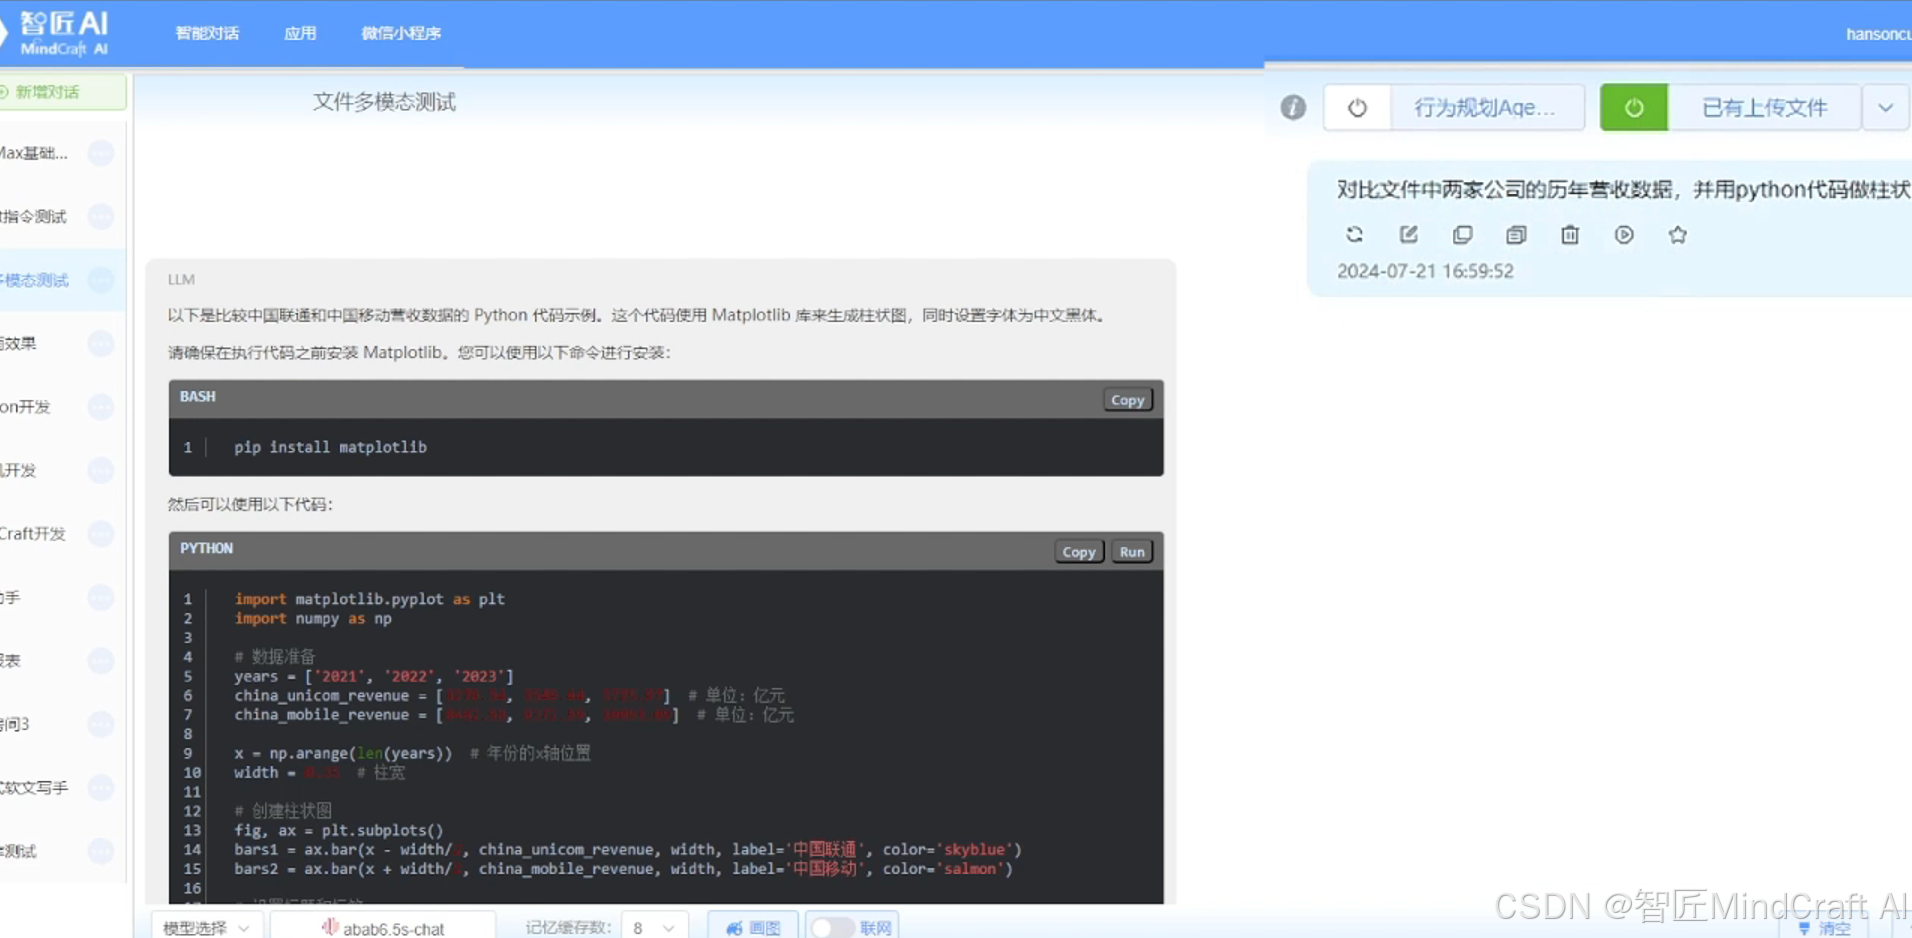Image resolution: width=1912 pixels, height=938 pixels.
Task: Select the 文写手 conversation in sidebar
Action: click(35, 788)
